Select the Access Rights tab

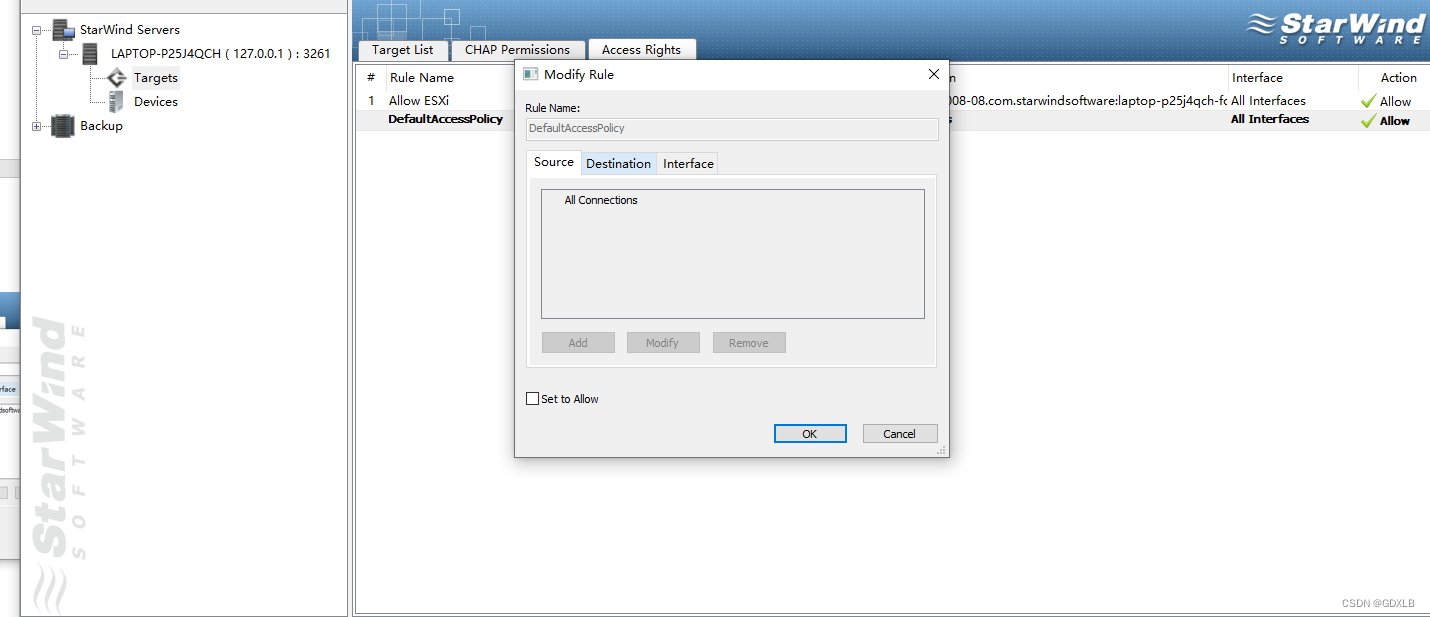pyautogui.click(x=641, y=50)
